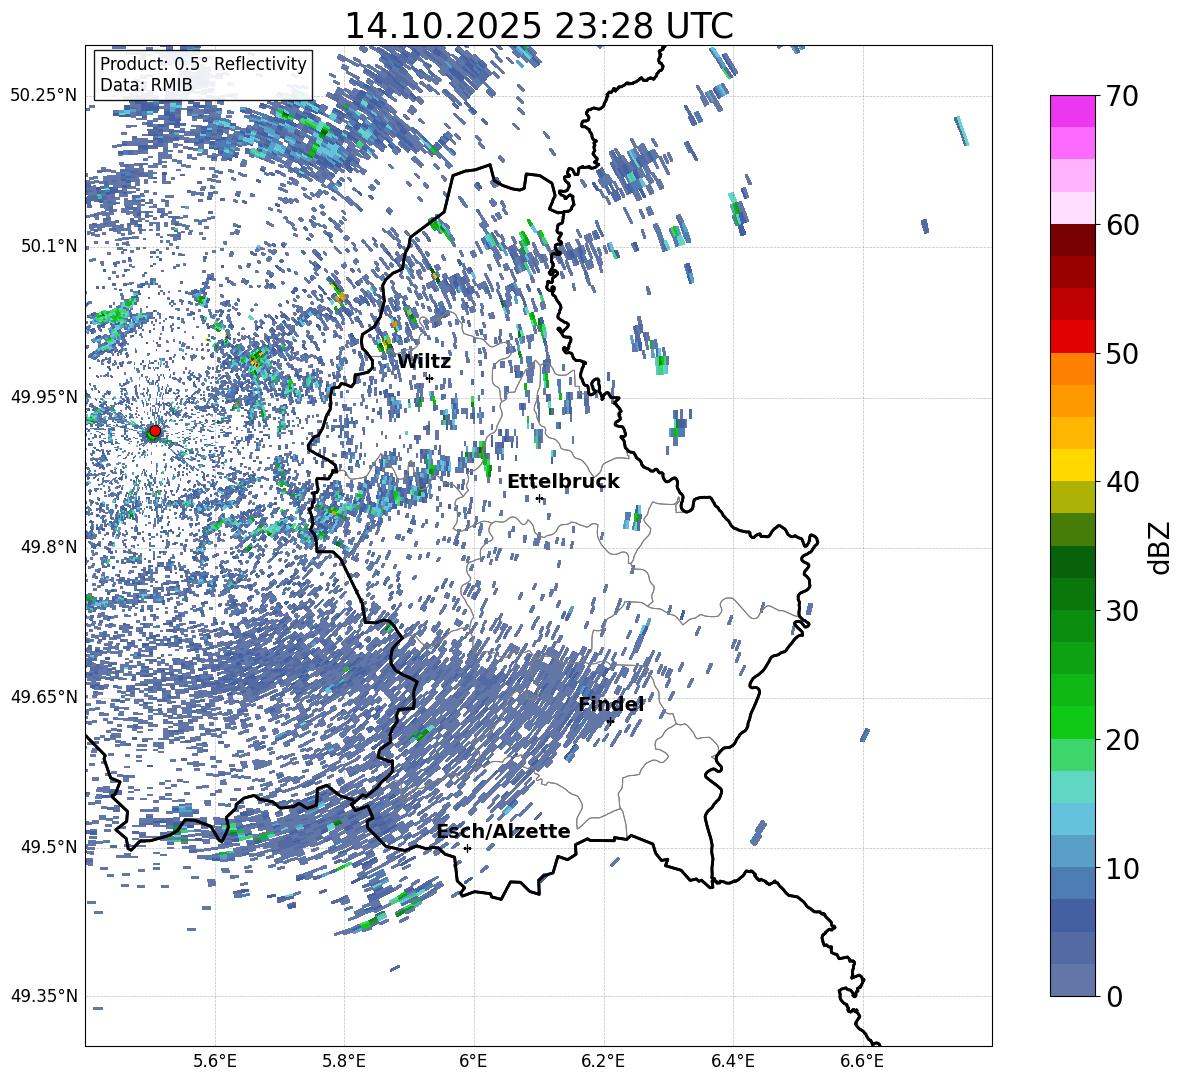Screen dimensions: 1184x1081
Task: Click the 6°E longitude label
Action: pyautogui.click(x=473, y=1061)
